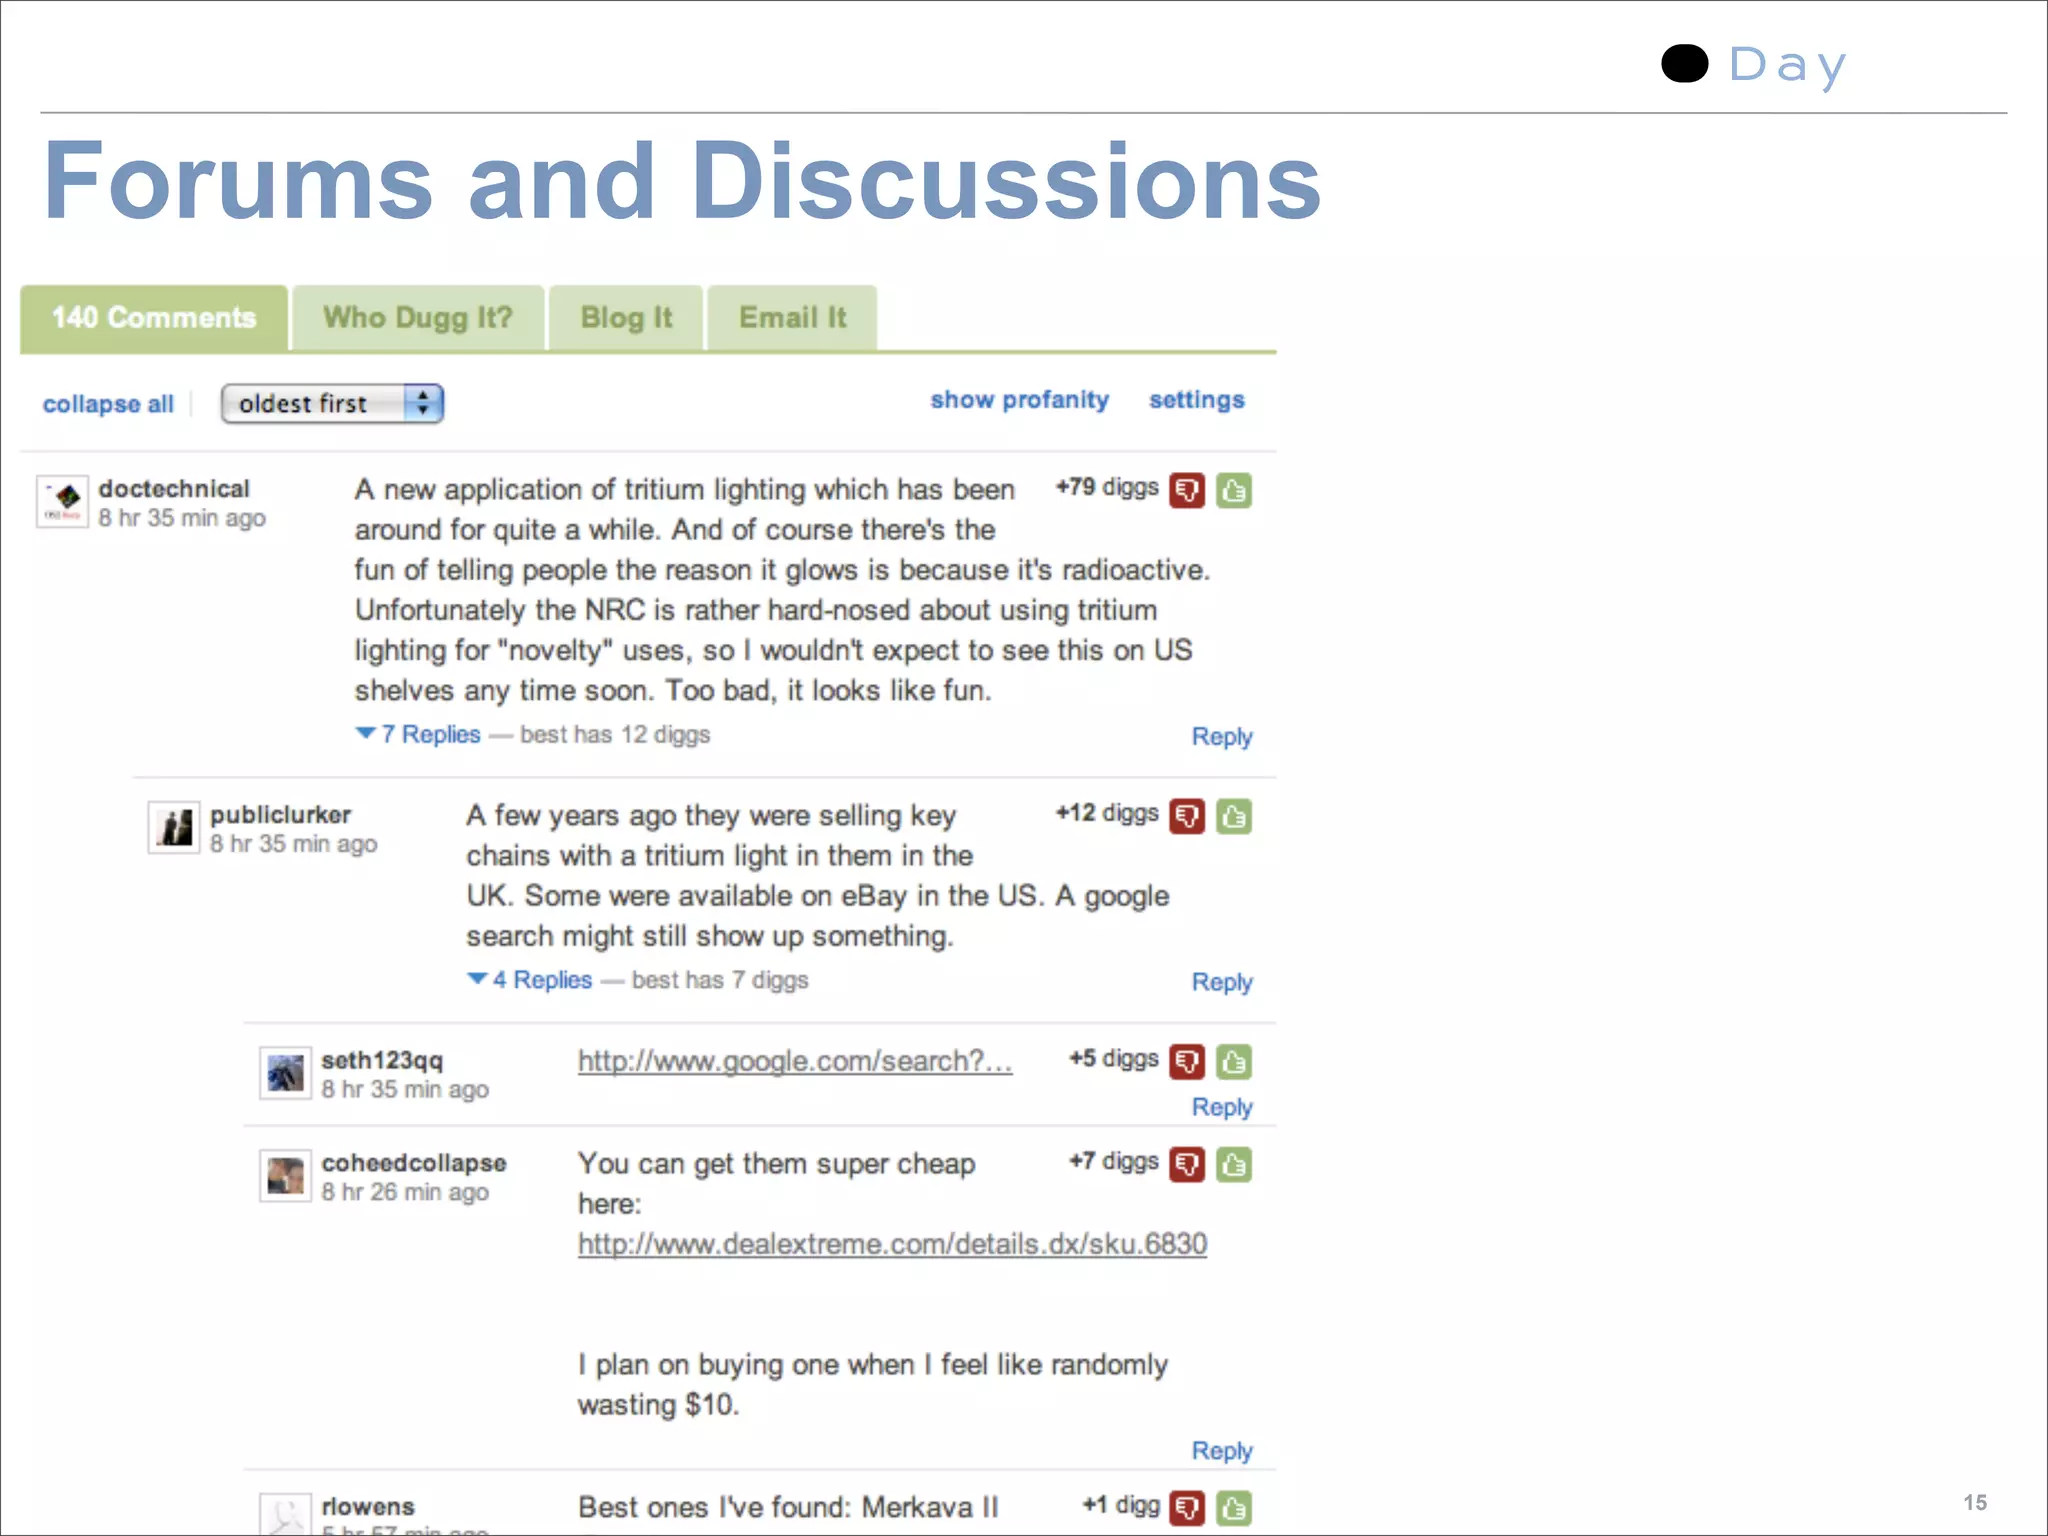The width and height of the screenshot is (2048, 1536).
Task: Bury seth123qq's comment
Action: pos(1187,1062)
